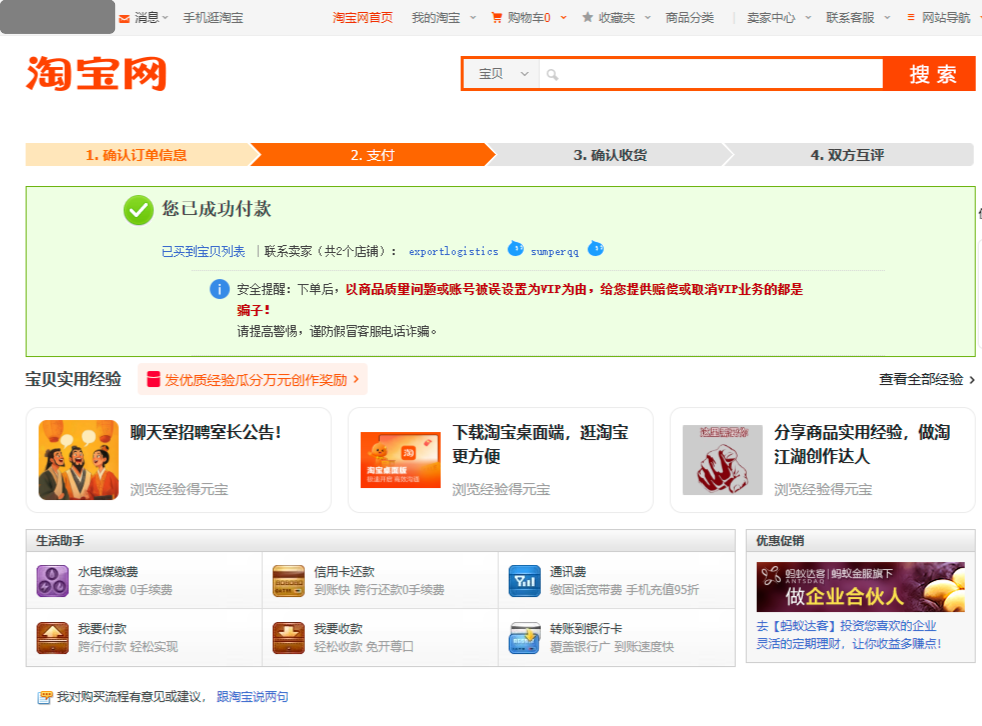The width and height of the screenshot is (982, 726).
Task: Click the 蚂蚁达客 promotional banner image
Action: (860, 587)
